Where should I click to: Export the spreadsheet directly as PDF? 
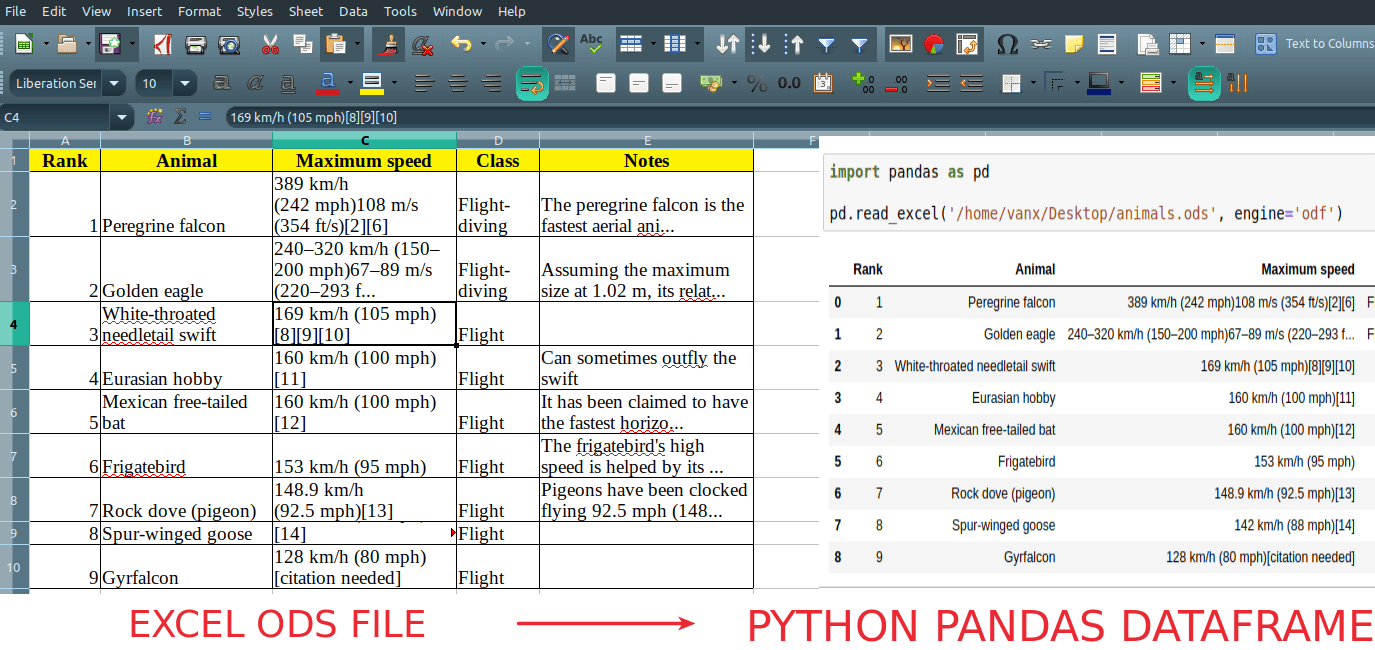click(x=160, y=44)
